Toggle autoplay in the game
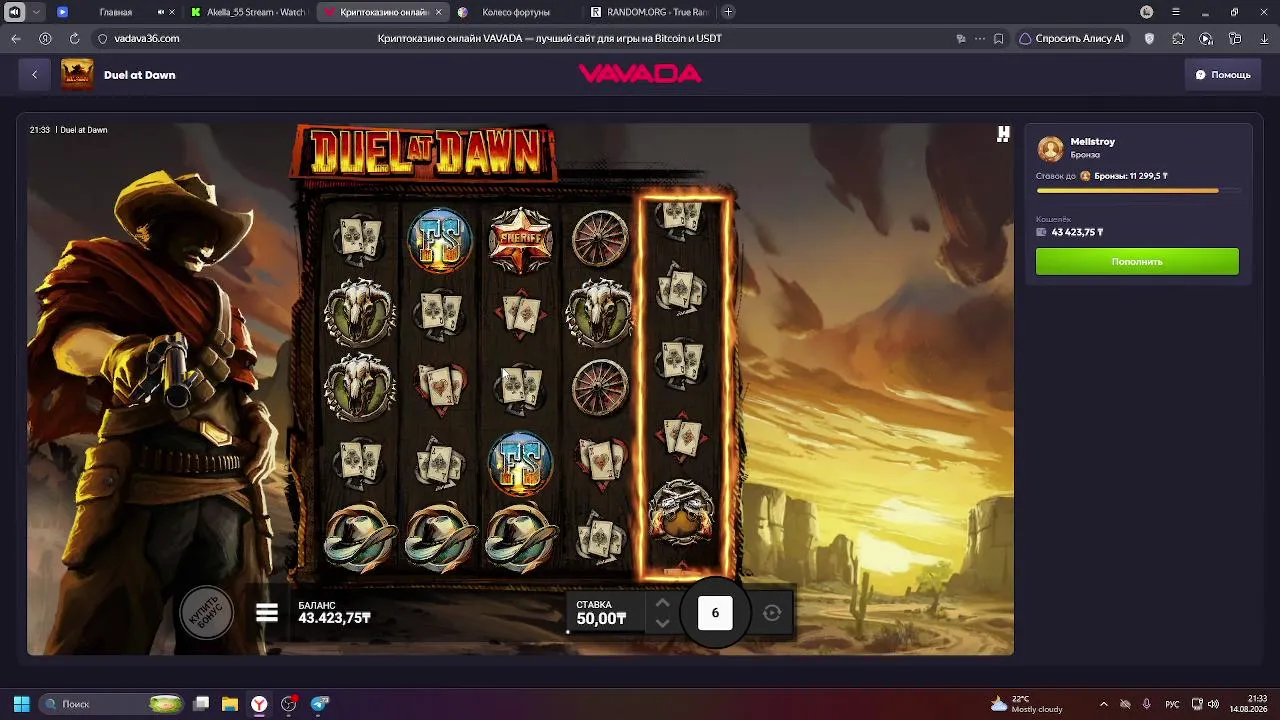The height and width of the screenshot is (720, 1280). click(772, 613)
